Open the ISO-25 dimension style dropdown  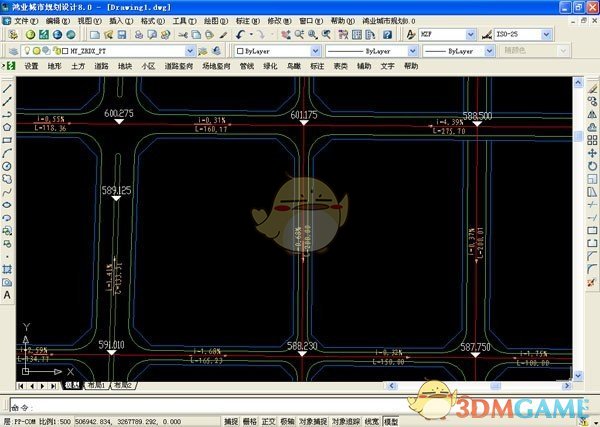point(547,35)
